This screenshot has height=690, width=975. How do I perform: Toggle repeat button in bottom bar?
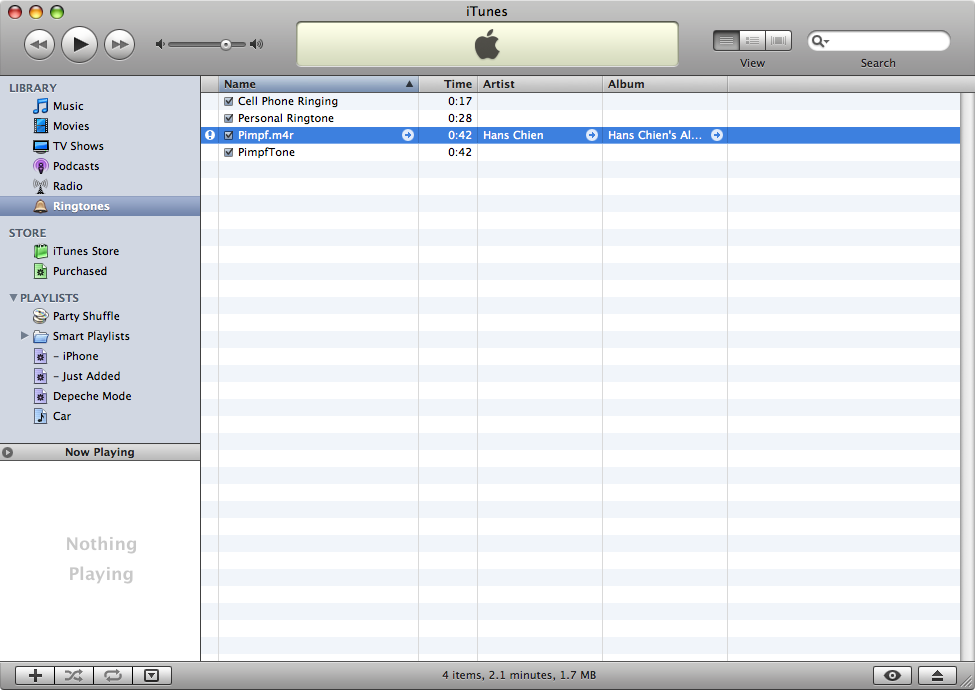113,675
